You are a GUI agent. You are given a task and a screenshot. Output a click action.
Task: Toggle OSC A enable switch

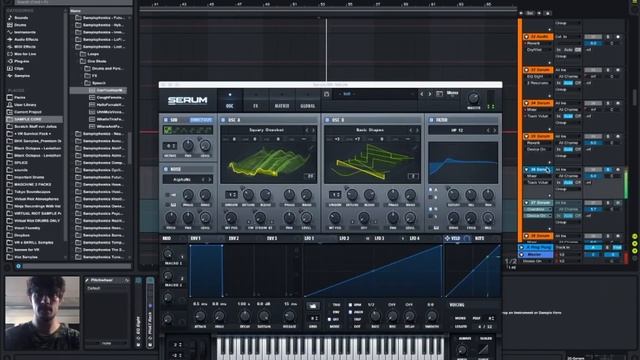point(223,120)
